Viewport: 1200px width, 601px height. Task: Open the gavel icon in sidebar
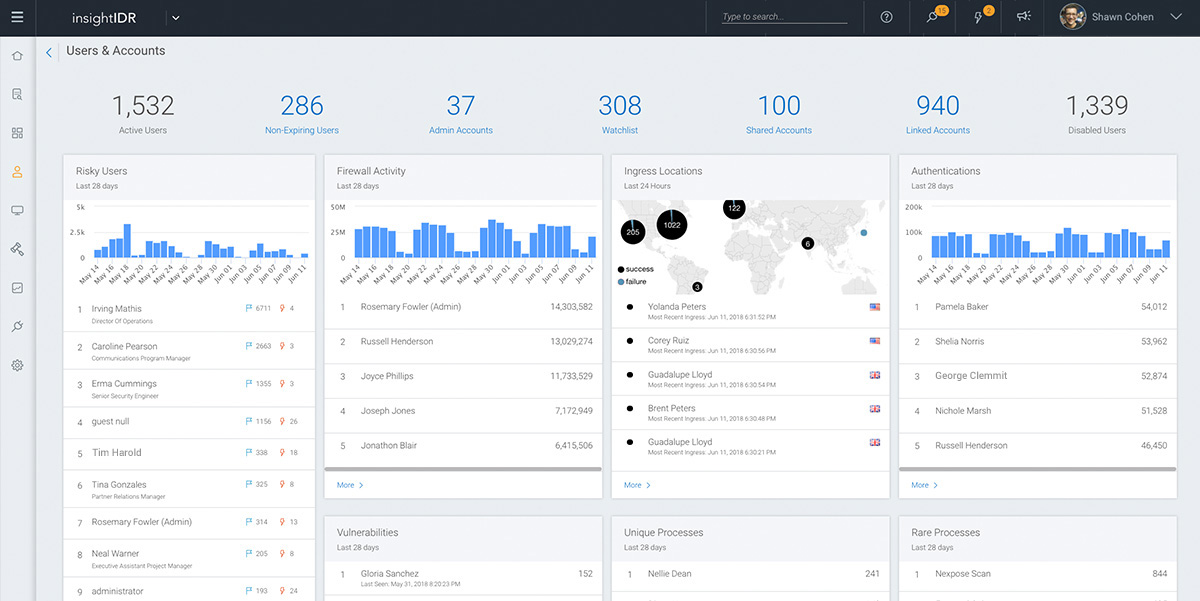(x=17, y=249)
